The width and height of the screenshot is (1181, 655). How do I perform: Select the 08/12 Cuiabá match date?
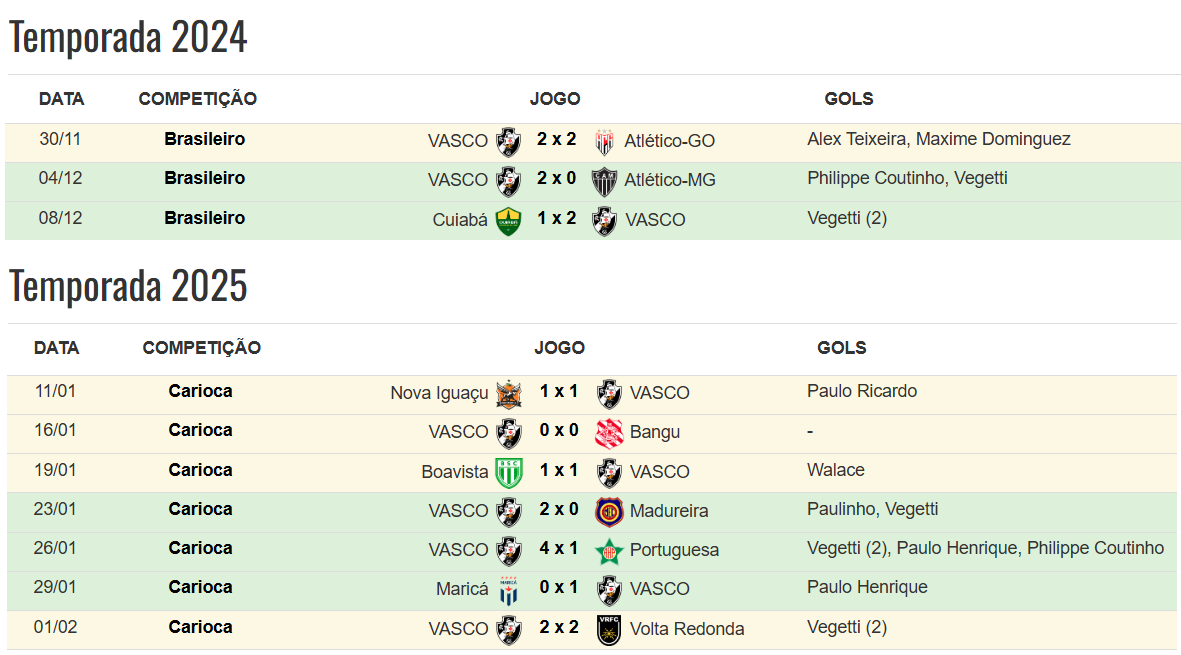click(x=60, y=218)
